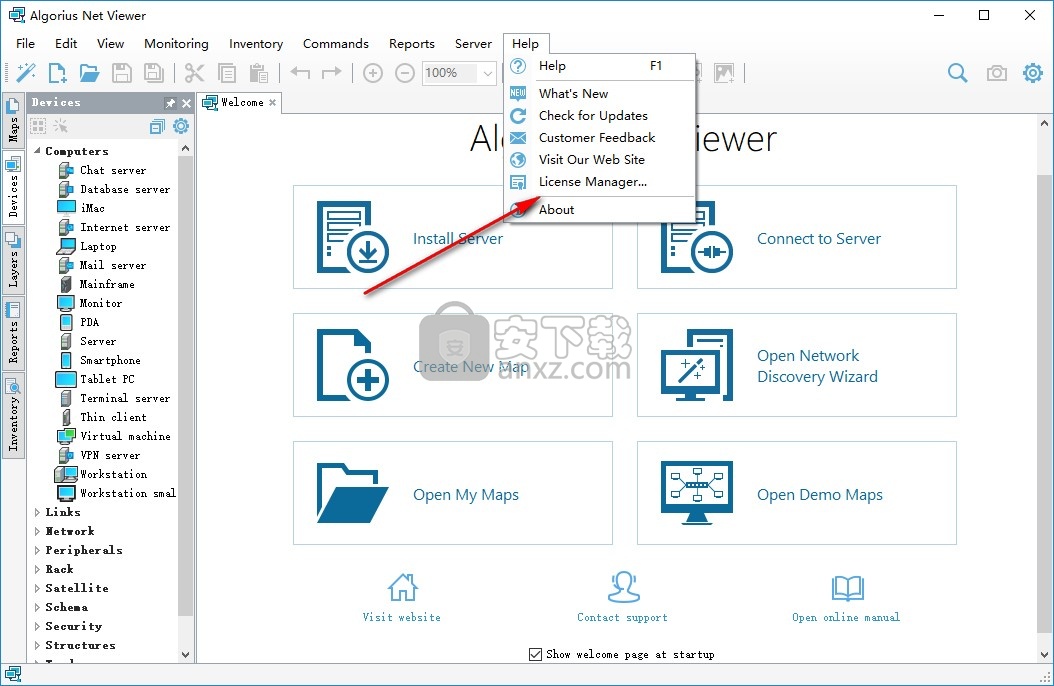The height and width of the screenshot is (686, 1054).
Task: Undo the last action with left arrow
Action: tap(300, 73)
